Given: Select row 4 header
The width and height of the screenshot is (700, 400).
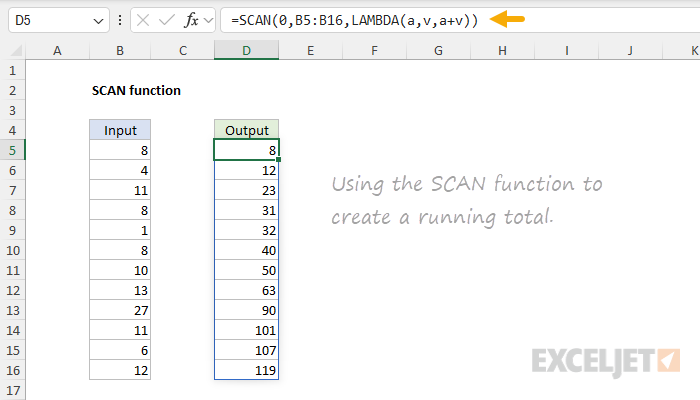Looking at the screenshot, I should click(x=12, y=130).
